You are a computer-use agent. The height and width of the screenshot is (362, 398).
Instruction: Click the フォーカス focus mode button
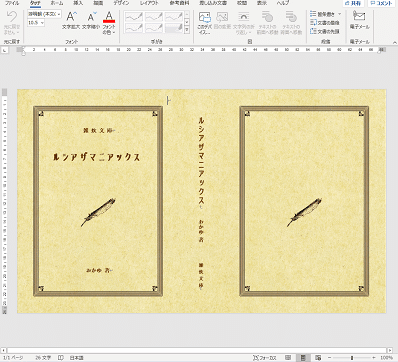point(265,358)
